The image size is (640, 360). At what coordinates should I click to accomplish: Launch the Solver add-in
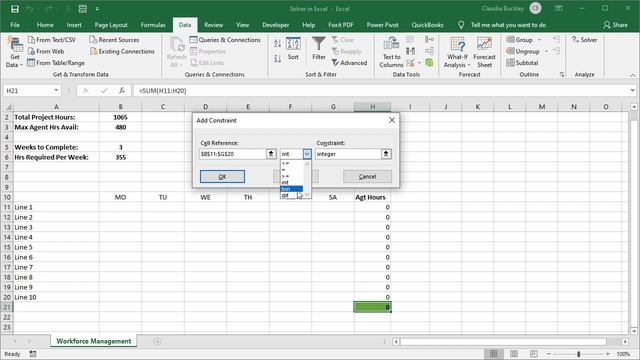584,40
